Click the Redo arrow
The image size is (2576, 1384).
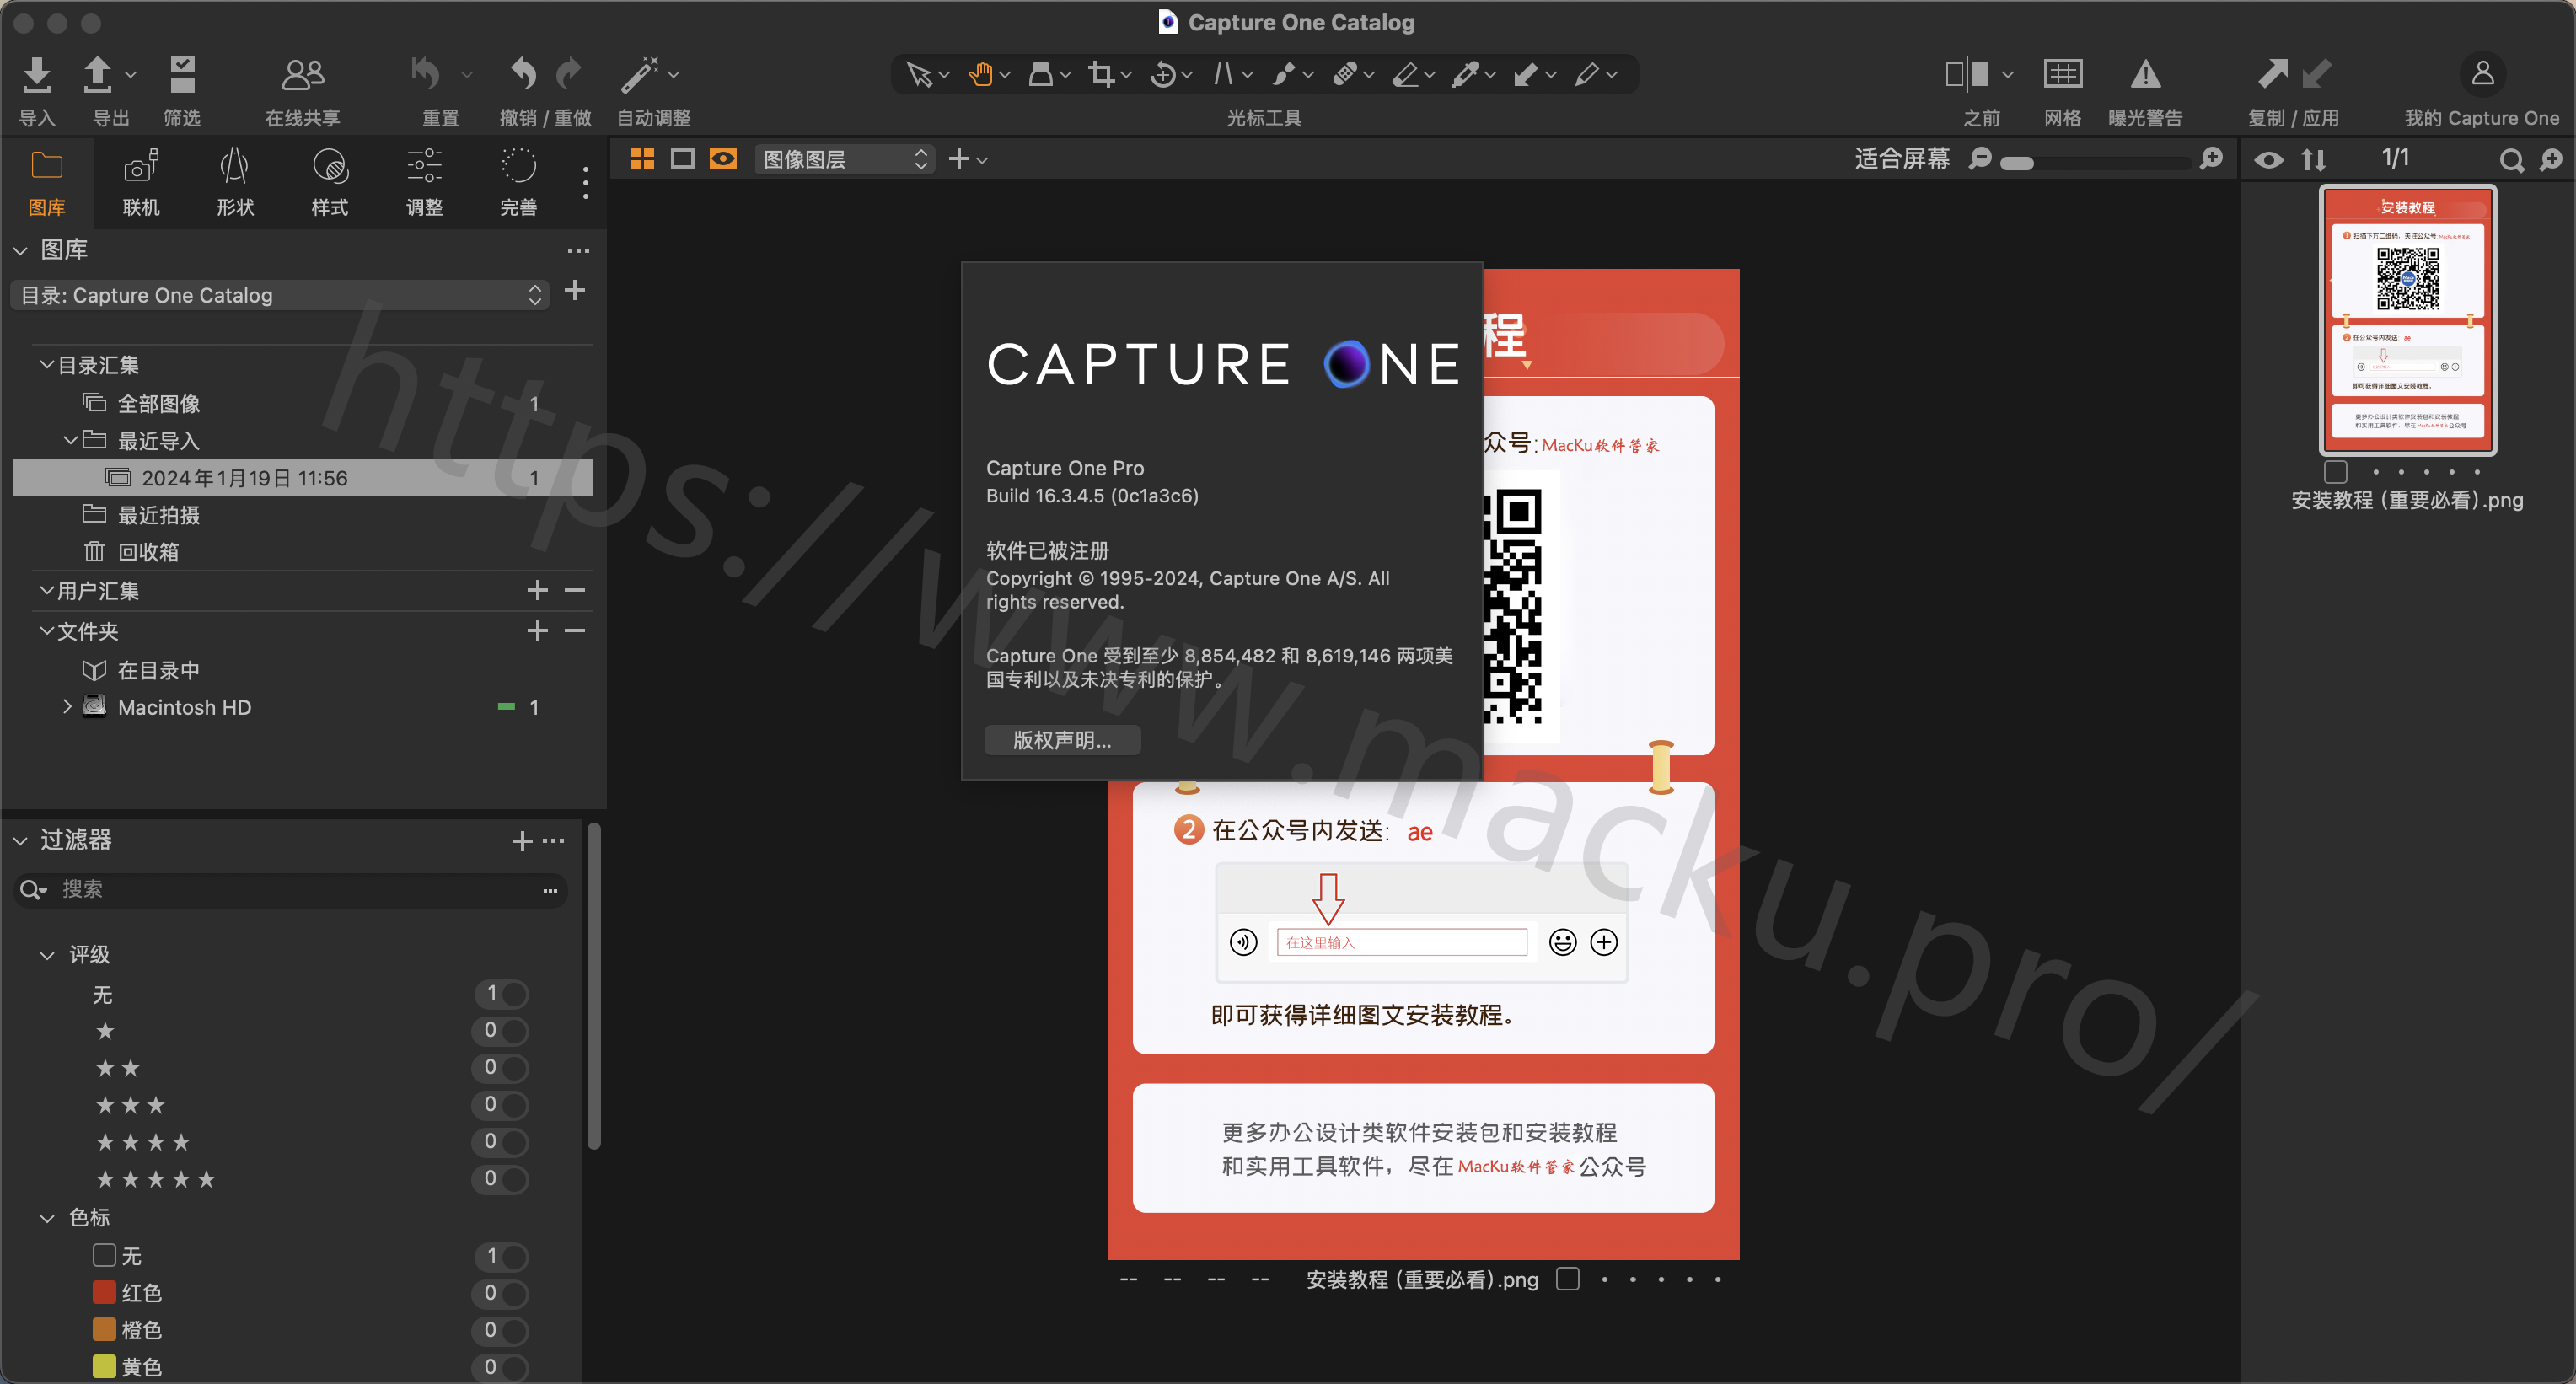click(x=569, y=73)
